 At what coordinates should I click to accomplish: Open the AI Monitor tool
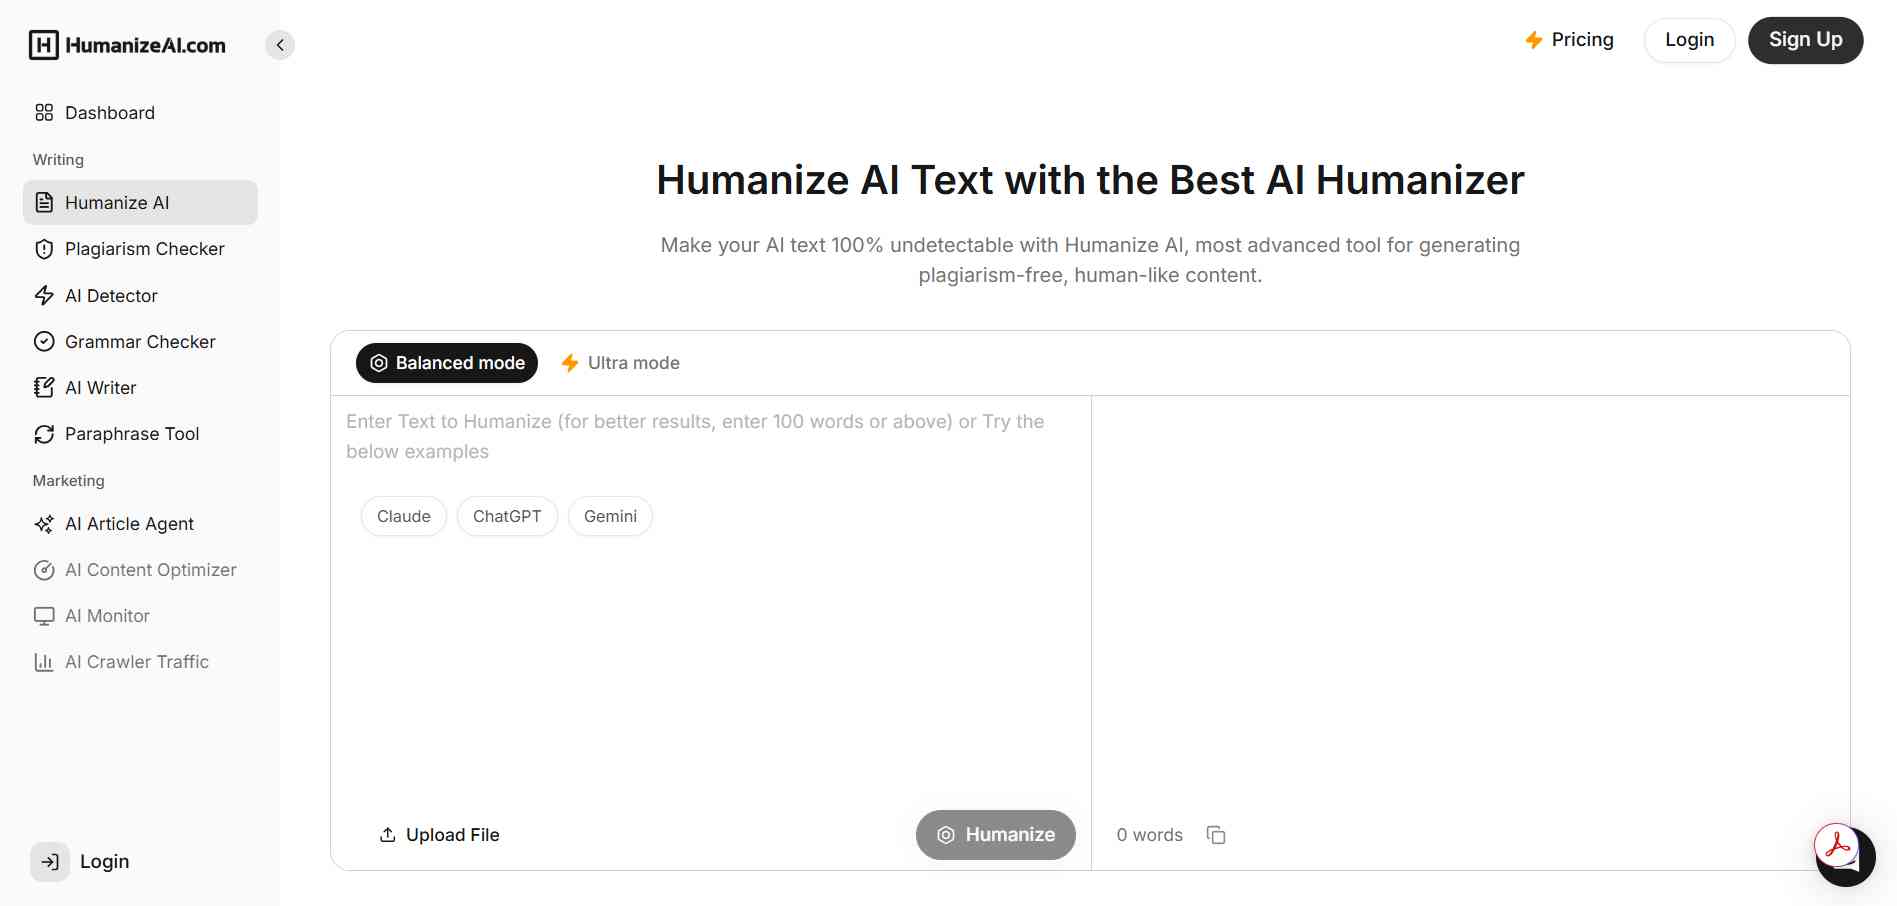click(107, 615)
